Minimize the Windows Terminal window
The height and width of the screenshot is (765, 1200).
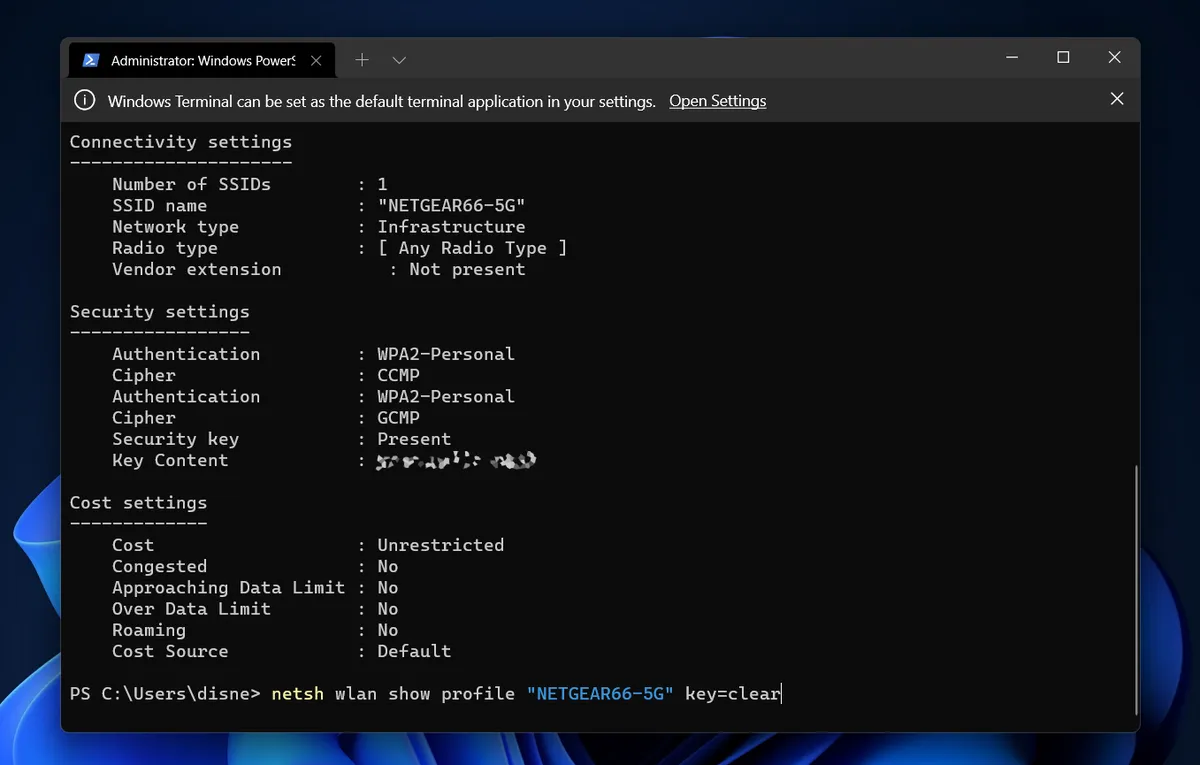tap(1010, 58)
